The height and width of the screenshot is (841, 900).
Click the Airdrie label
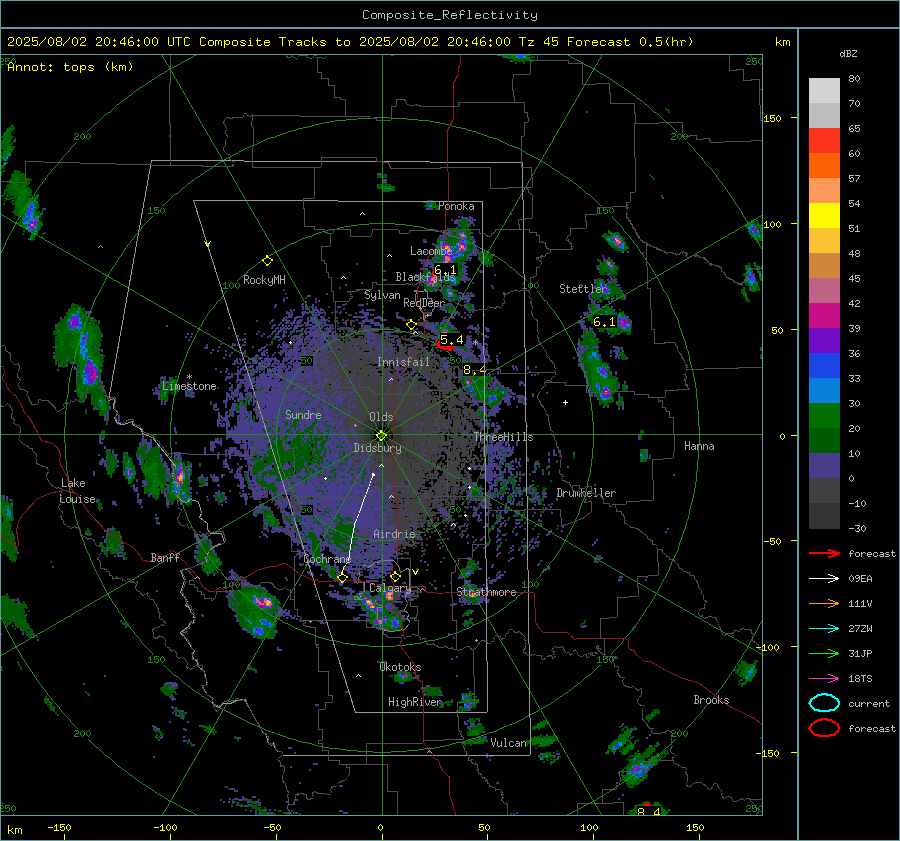(x=394, y=534)
